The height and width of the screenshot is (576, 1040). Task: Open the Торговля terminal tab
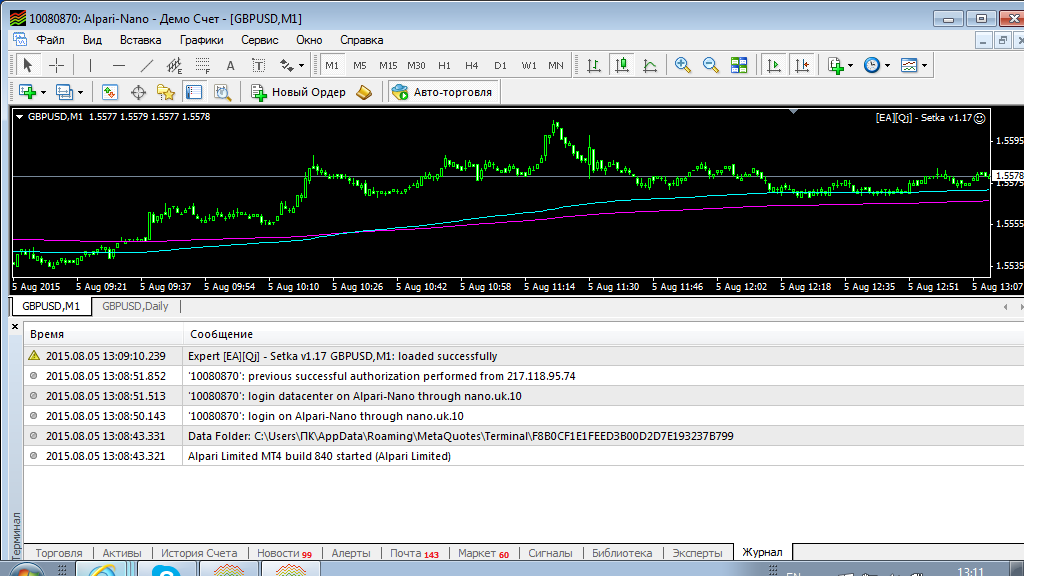tap(59, 553)
